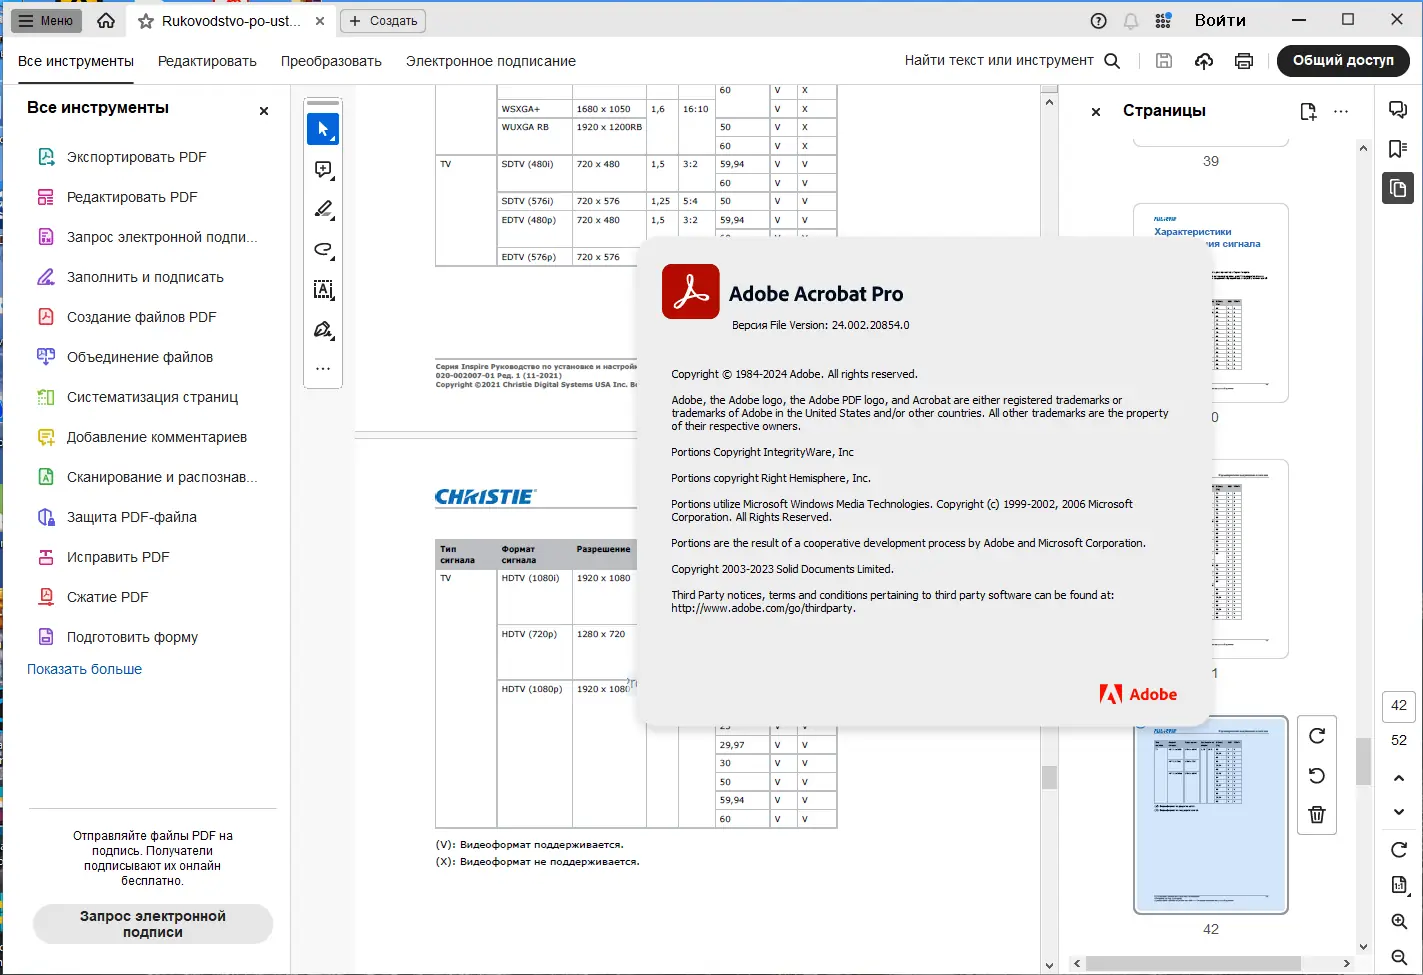Toggle the Comments panel
The width and height of the screenshot is (1423, 975).
(x=1397, y=109)
